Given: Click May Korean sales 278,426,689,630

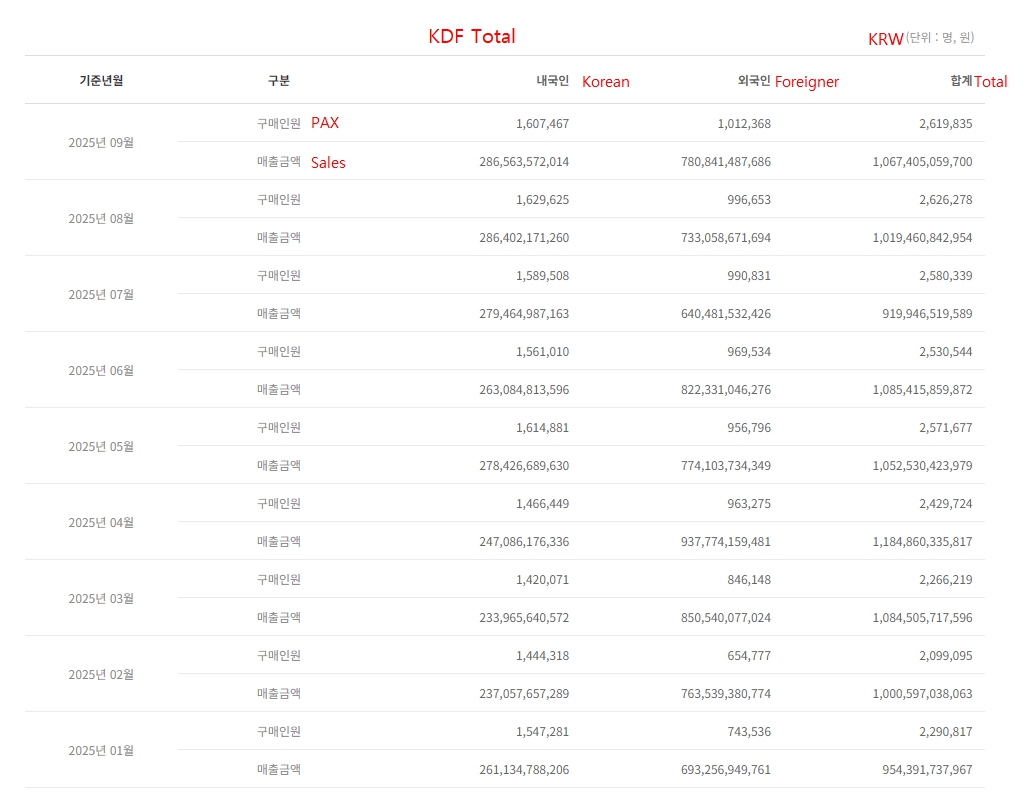Looking at the screenshot, I should 524,466.
